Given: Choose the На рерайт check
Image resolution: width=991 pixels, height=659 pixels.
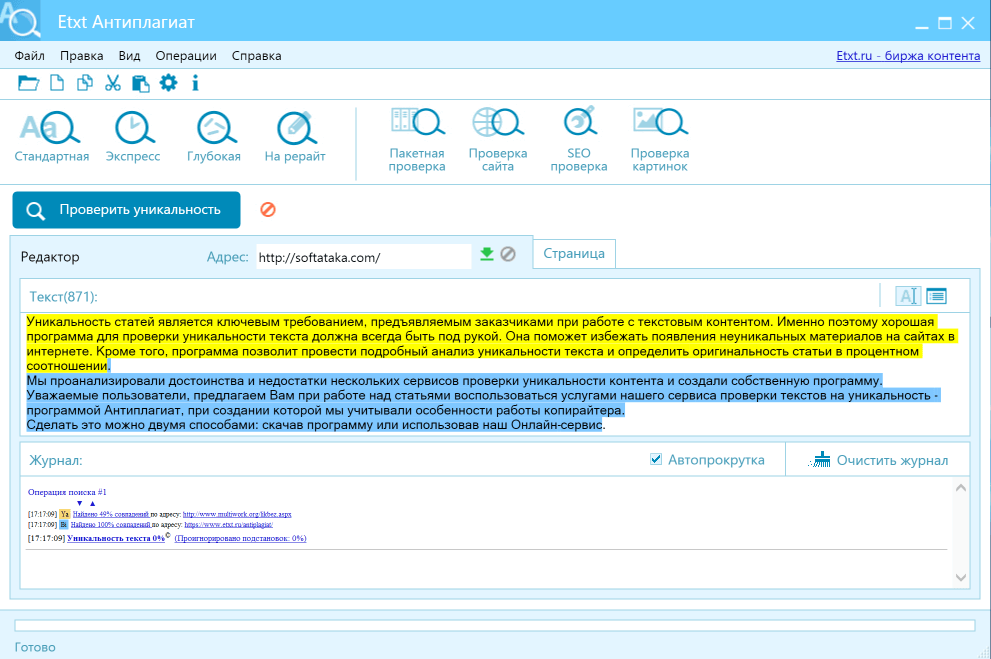Looking at the screenshot, I should [x=294, y=136].
